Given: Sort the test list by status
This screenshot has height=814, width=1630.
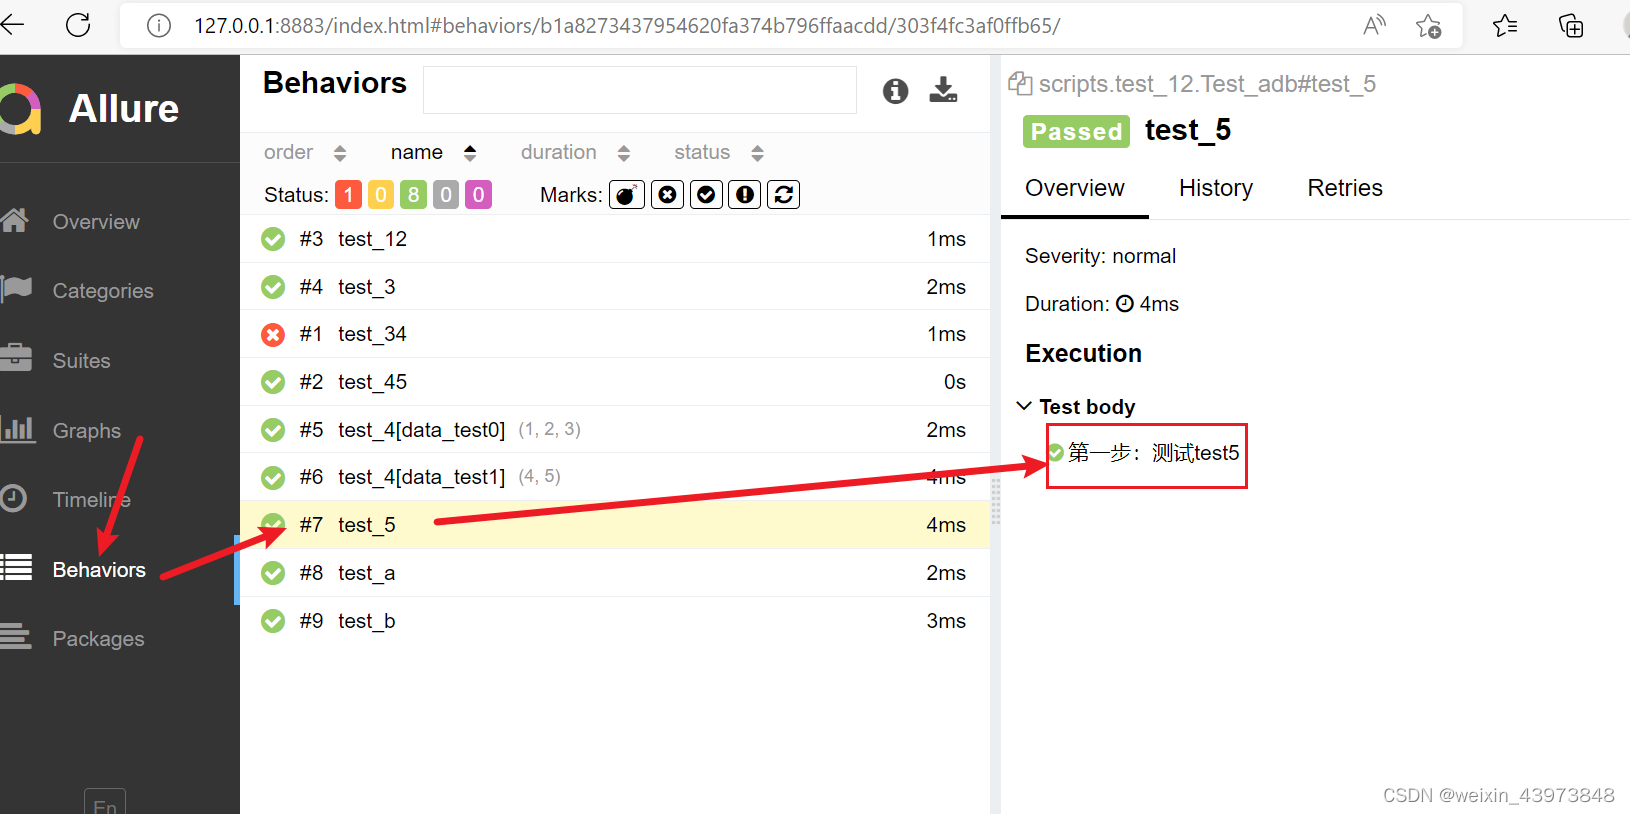Looking at the screenshot, I should coord(718,152).
